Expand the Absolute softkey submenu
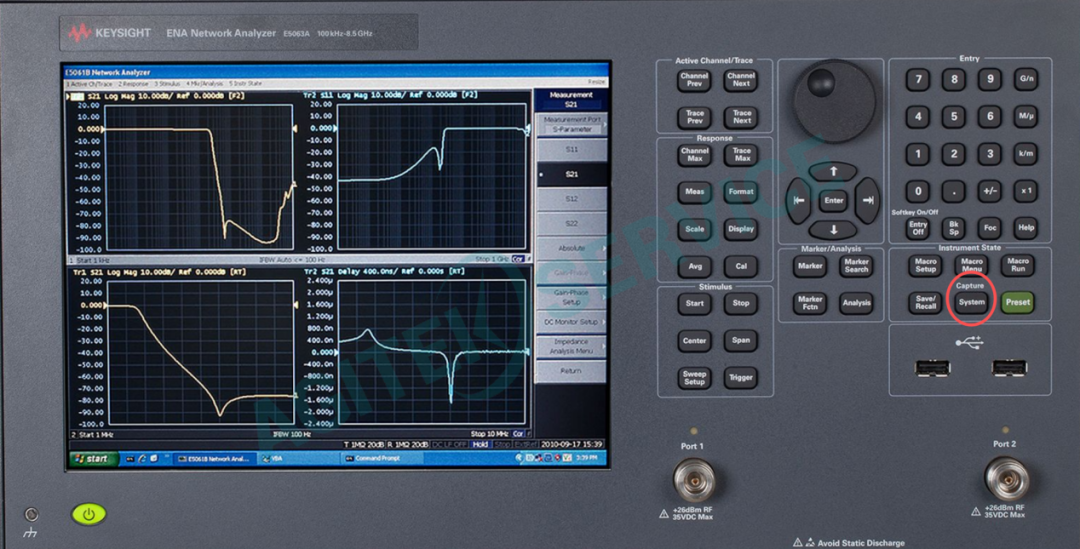 [572, 248]
